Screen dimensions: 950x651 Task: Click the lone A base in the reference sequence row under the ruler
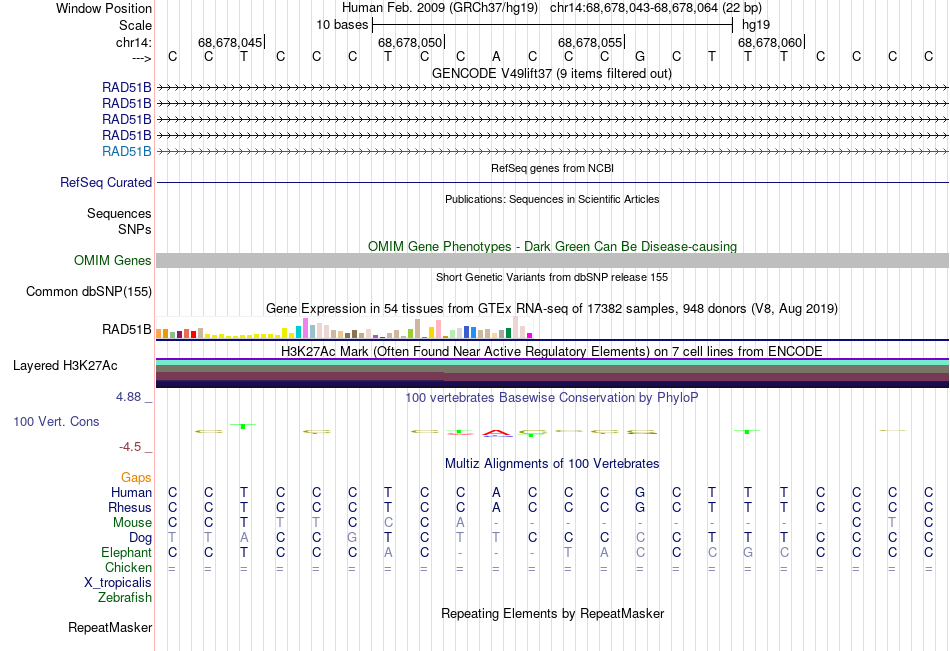[x=496, y=56]
